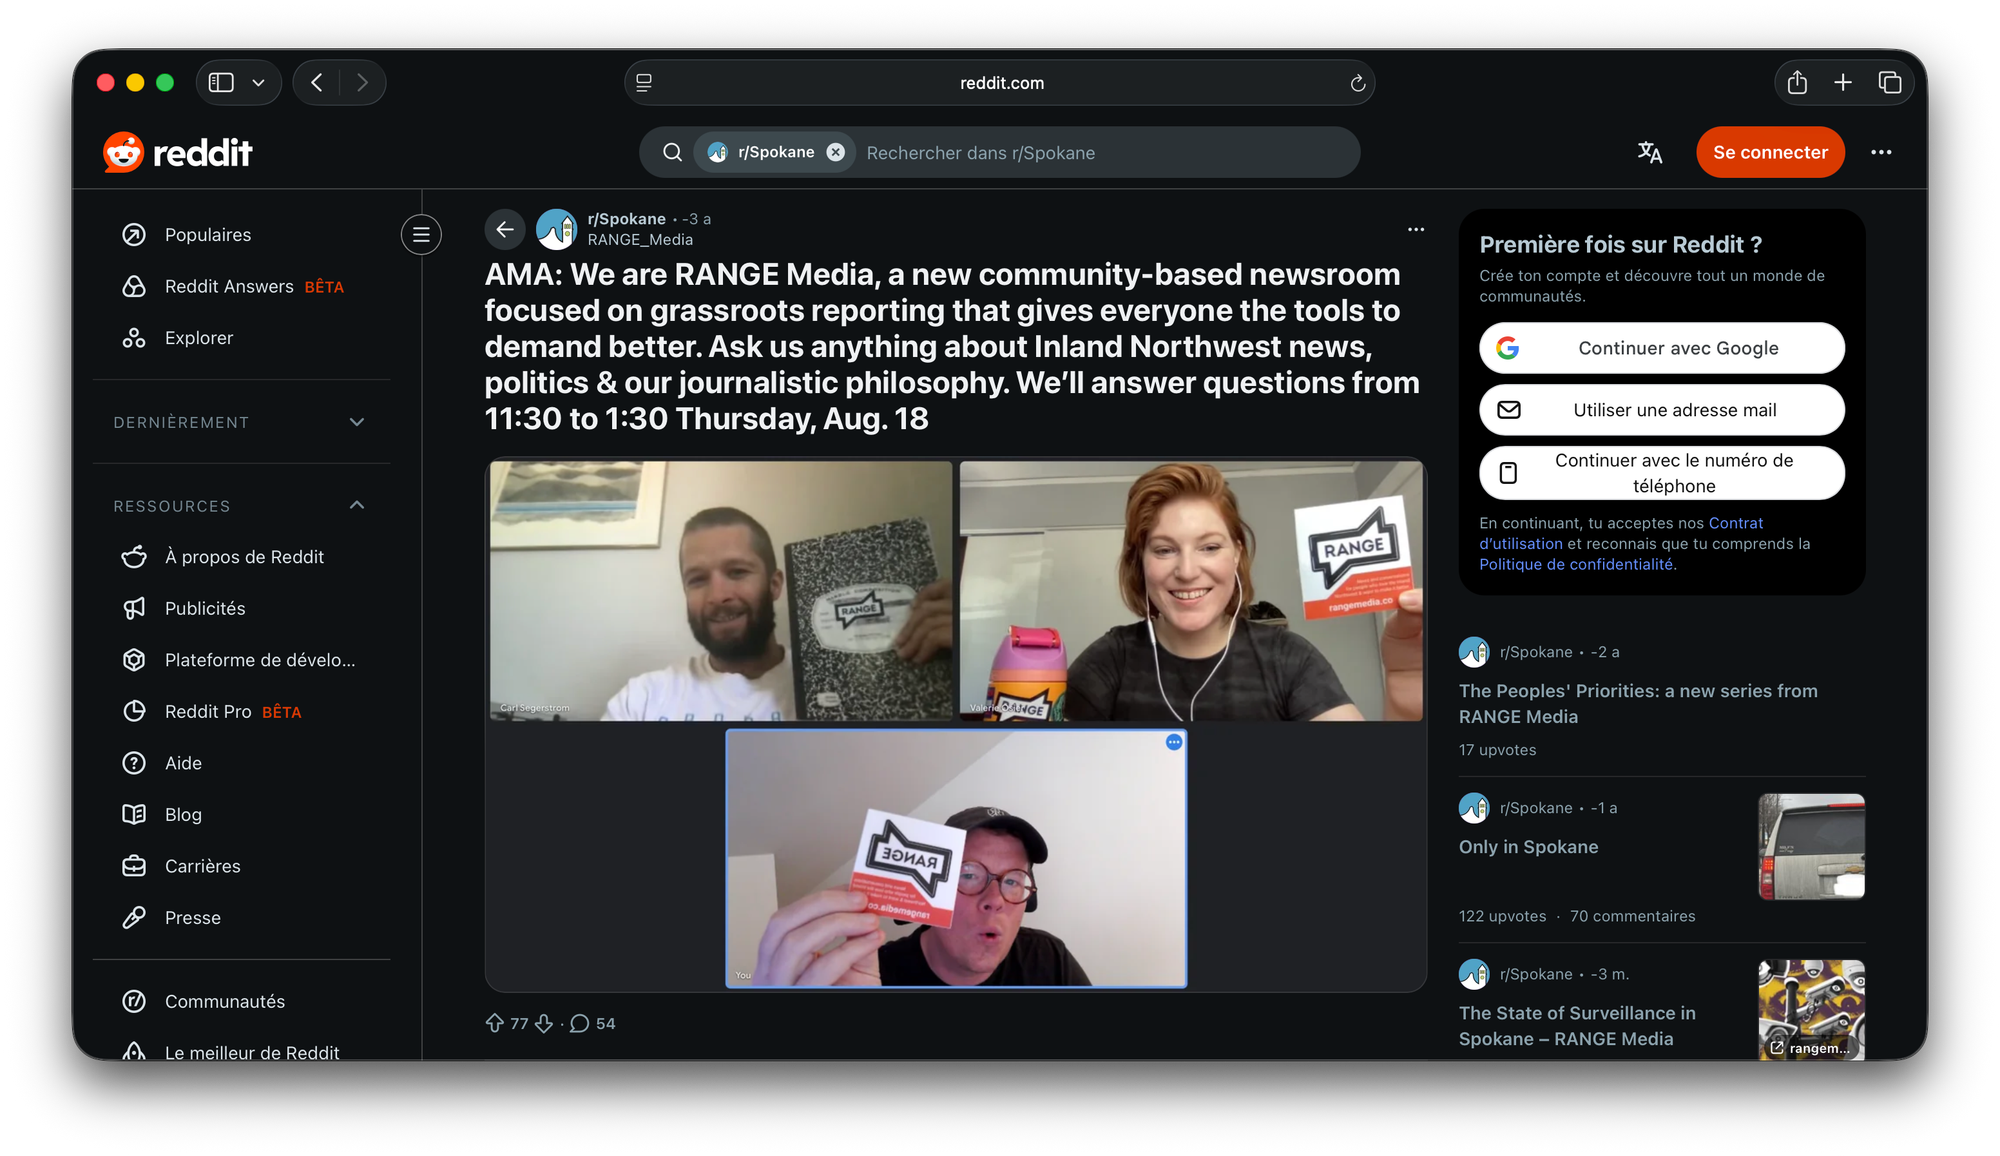Open The Peoples' Priorities post
This screenshot has height=1156, width=2000.
point(1638,704)
